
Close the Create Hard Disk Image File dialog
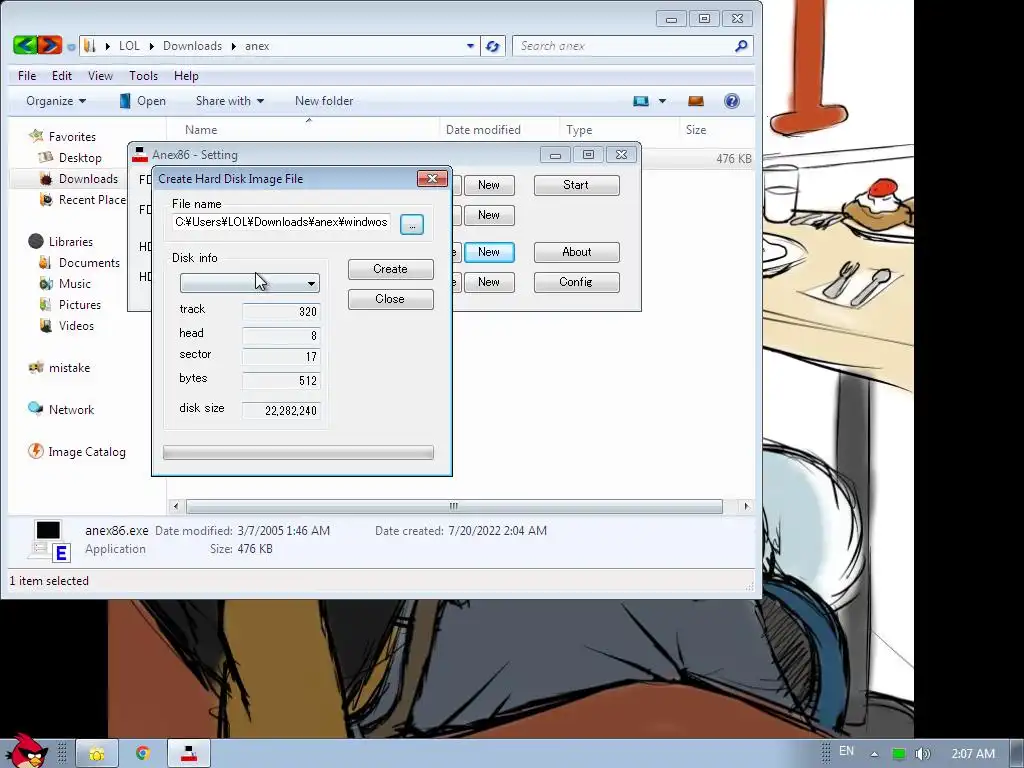point(432,178)
